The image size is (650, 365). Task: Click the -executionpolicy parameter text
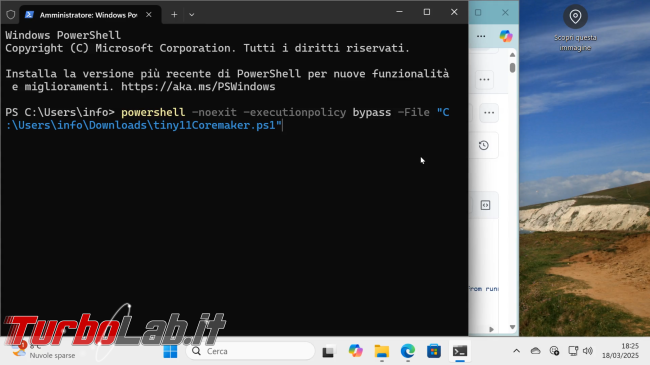(x=294, y=112)
